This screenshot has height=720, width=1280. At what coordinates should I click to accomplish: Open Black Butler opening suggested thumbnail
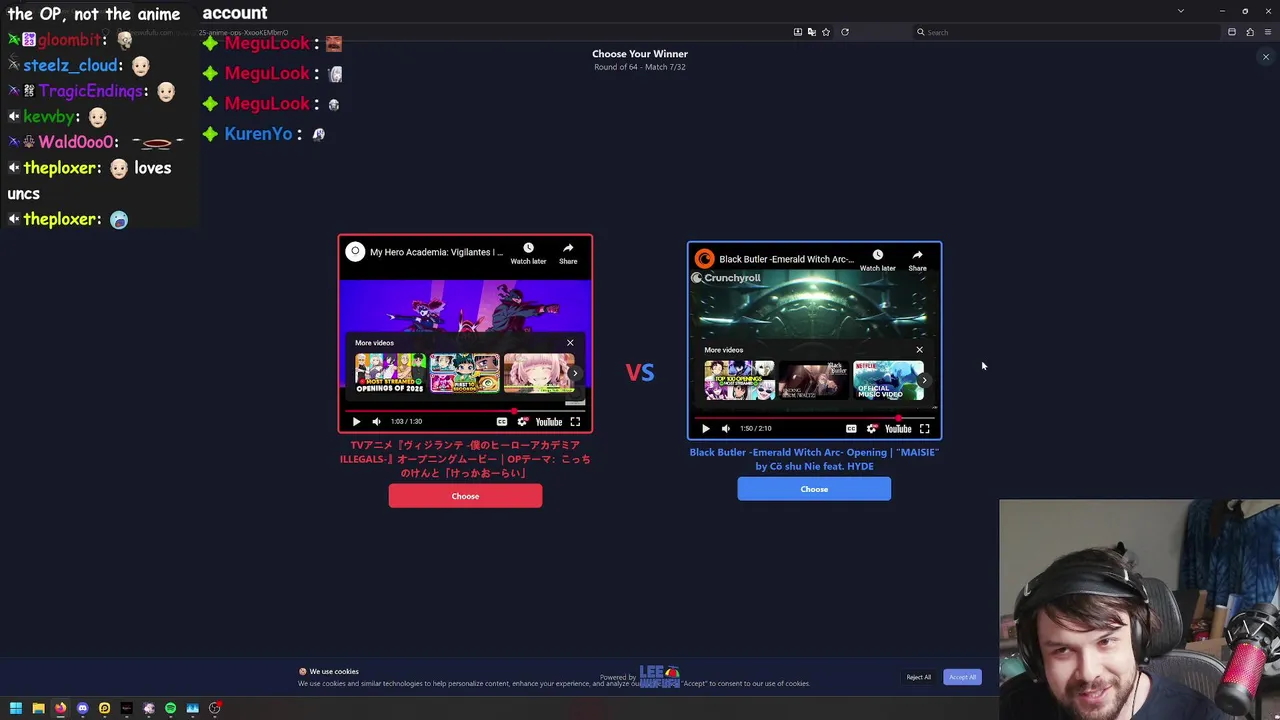[x=814, y=381]
